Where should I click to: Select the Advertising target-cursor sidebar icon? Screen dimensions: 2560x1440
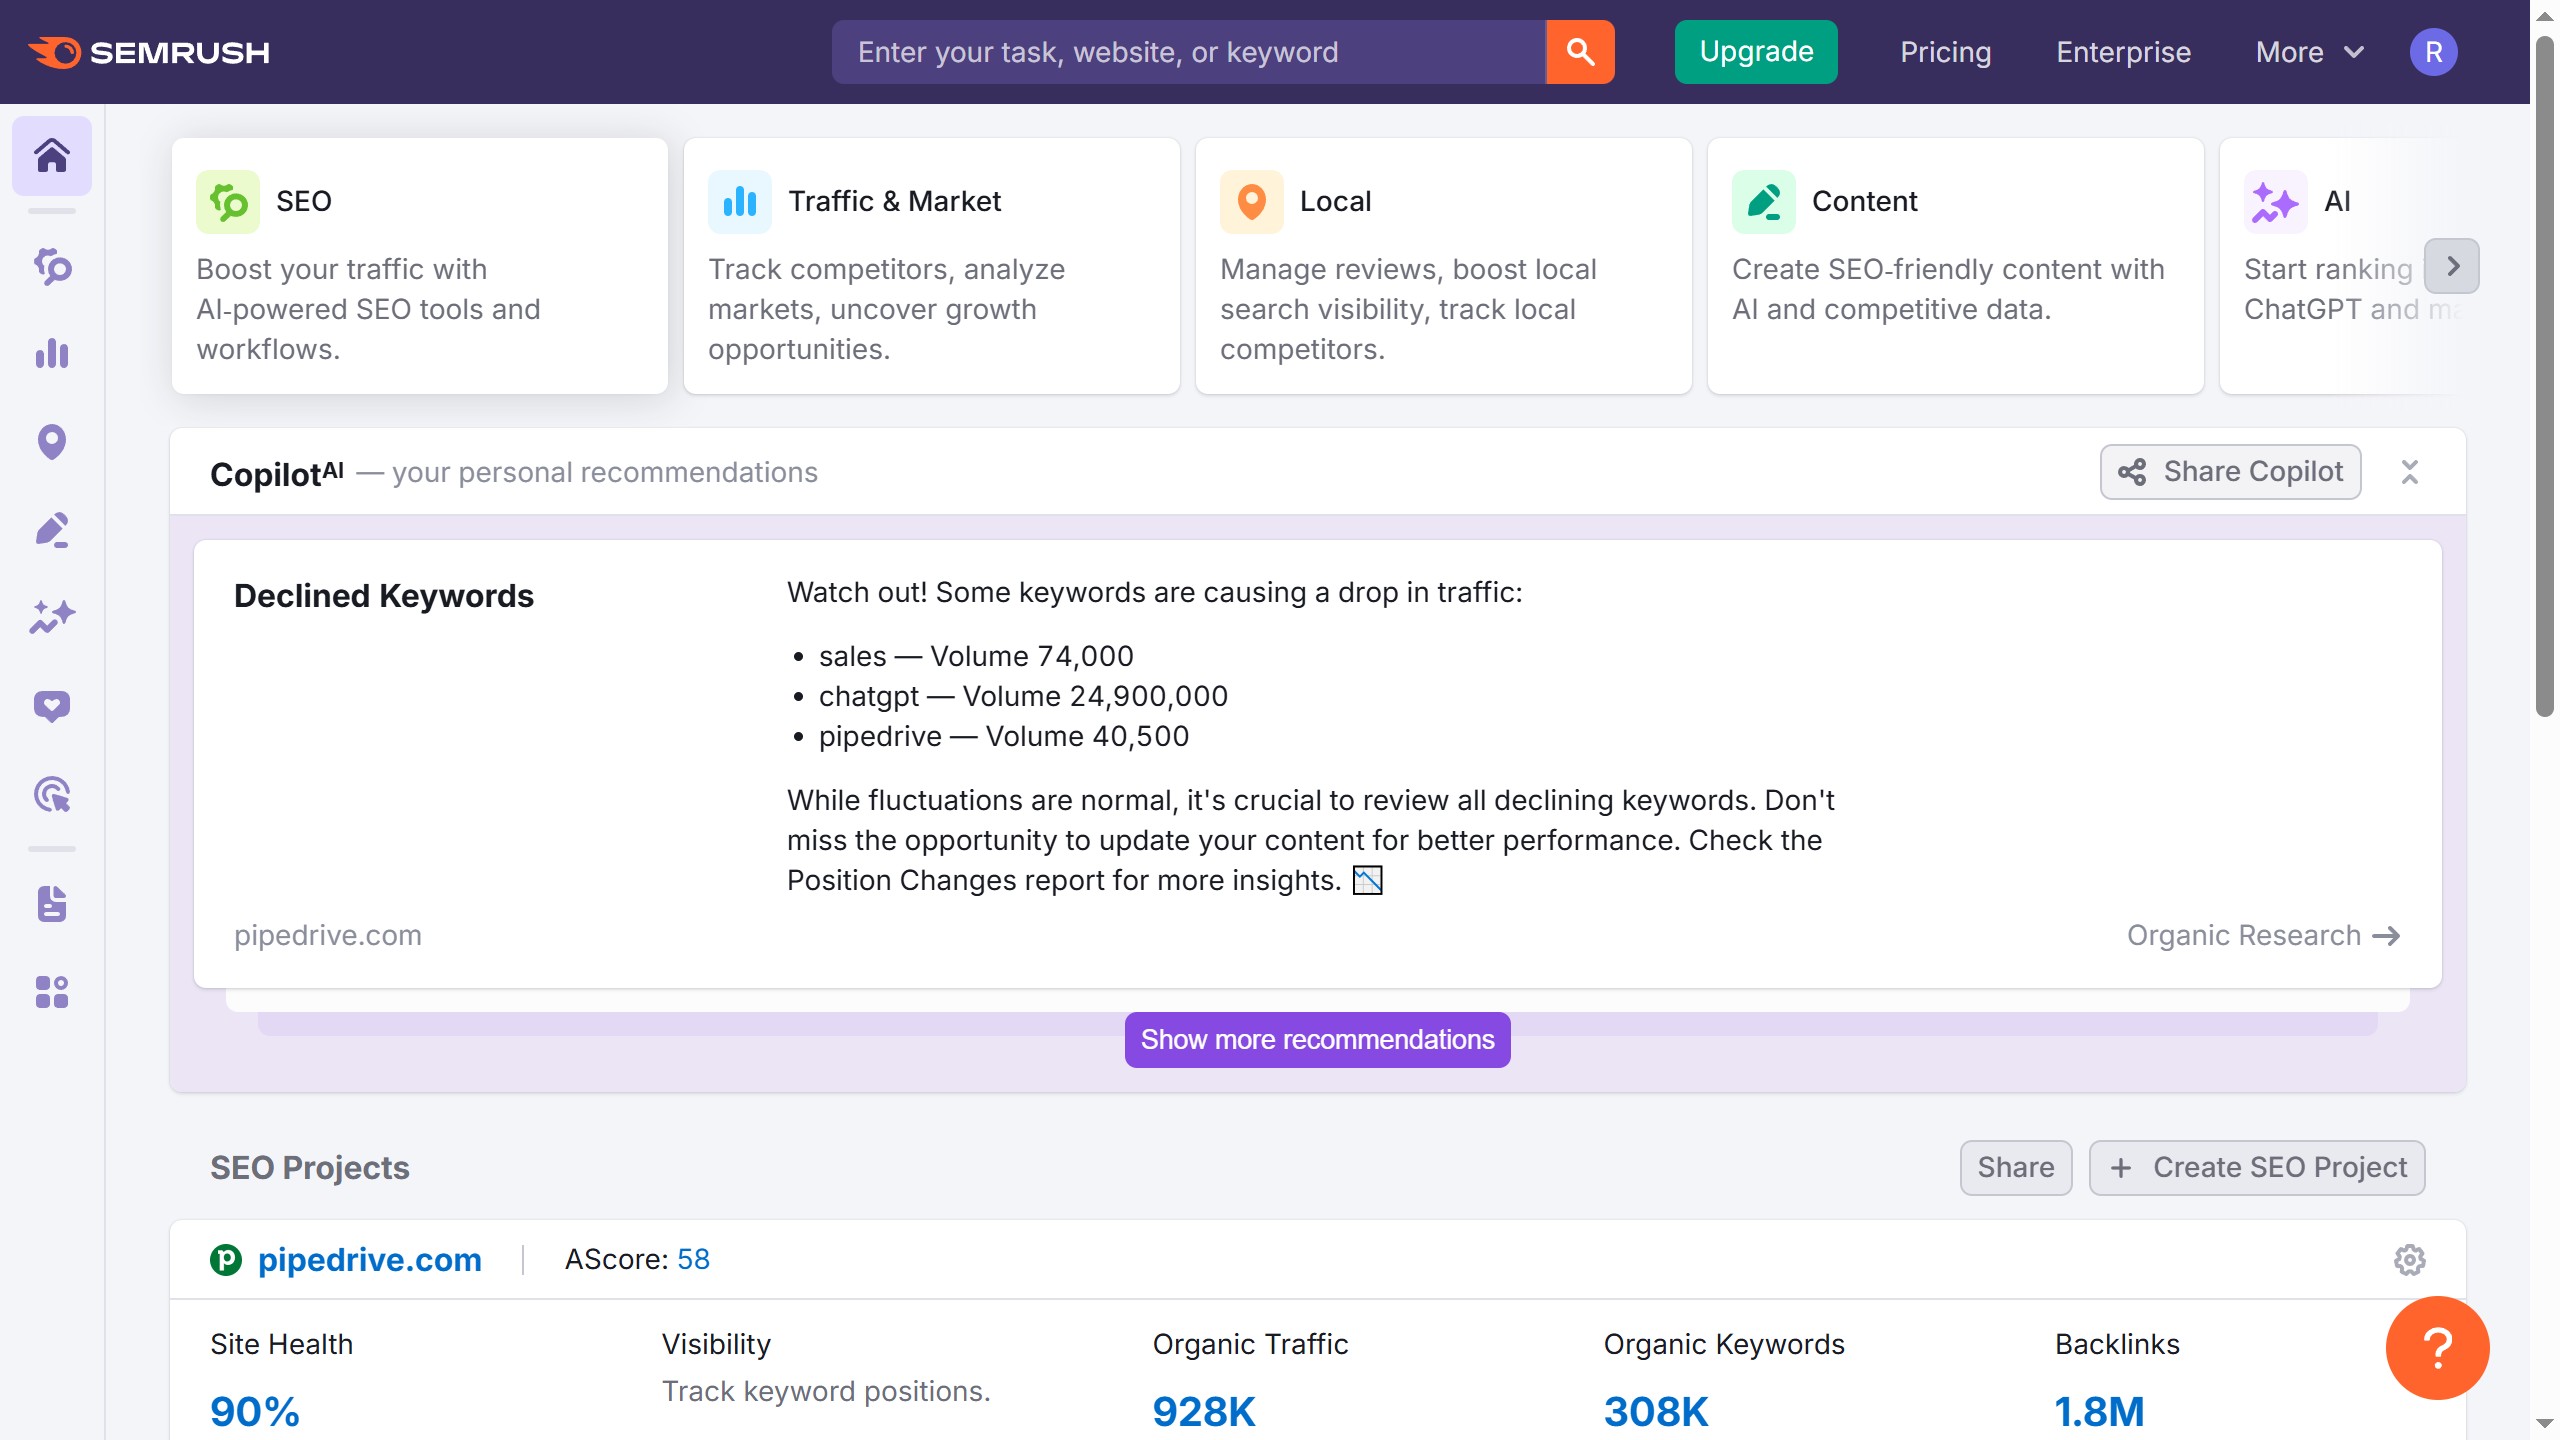[51, 793]
